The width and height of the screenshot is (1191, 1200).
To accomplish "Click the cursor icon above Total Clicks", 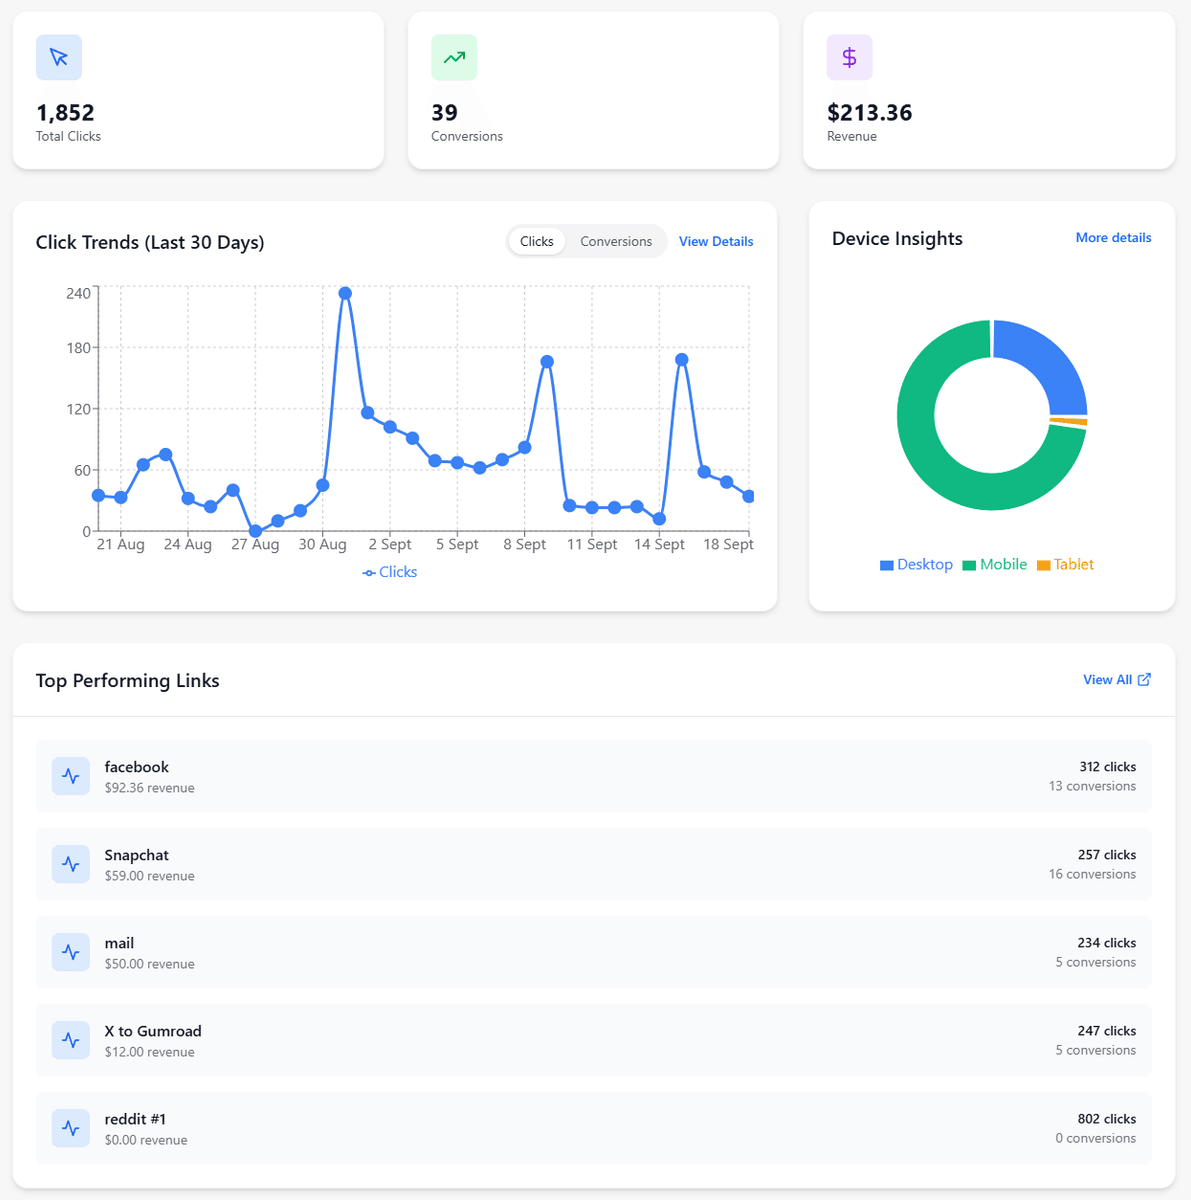I will coord(59,58).
